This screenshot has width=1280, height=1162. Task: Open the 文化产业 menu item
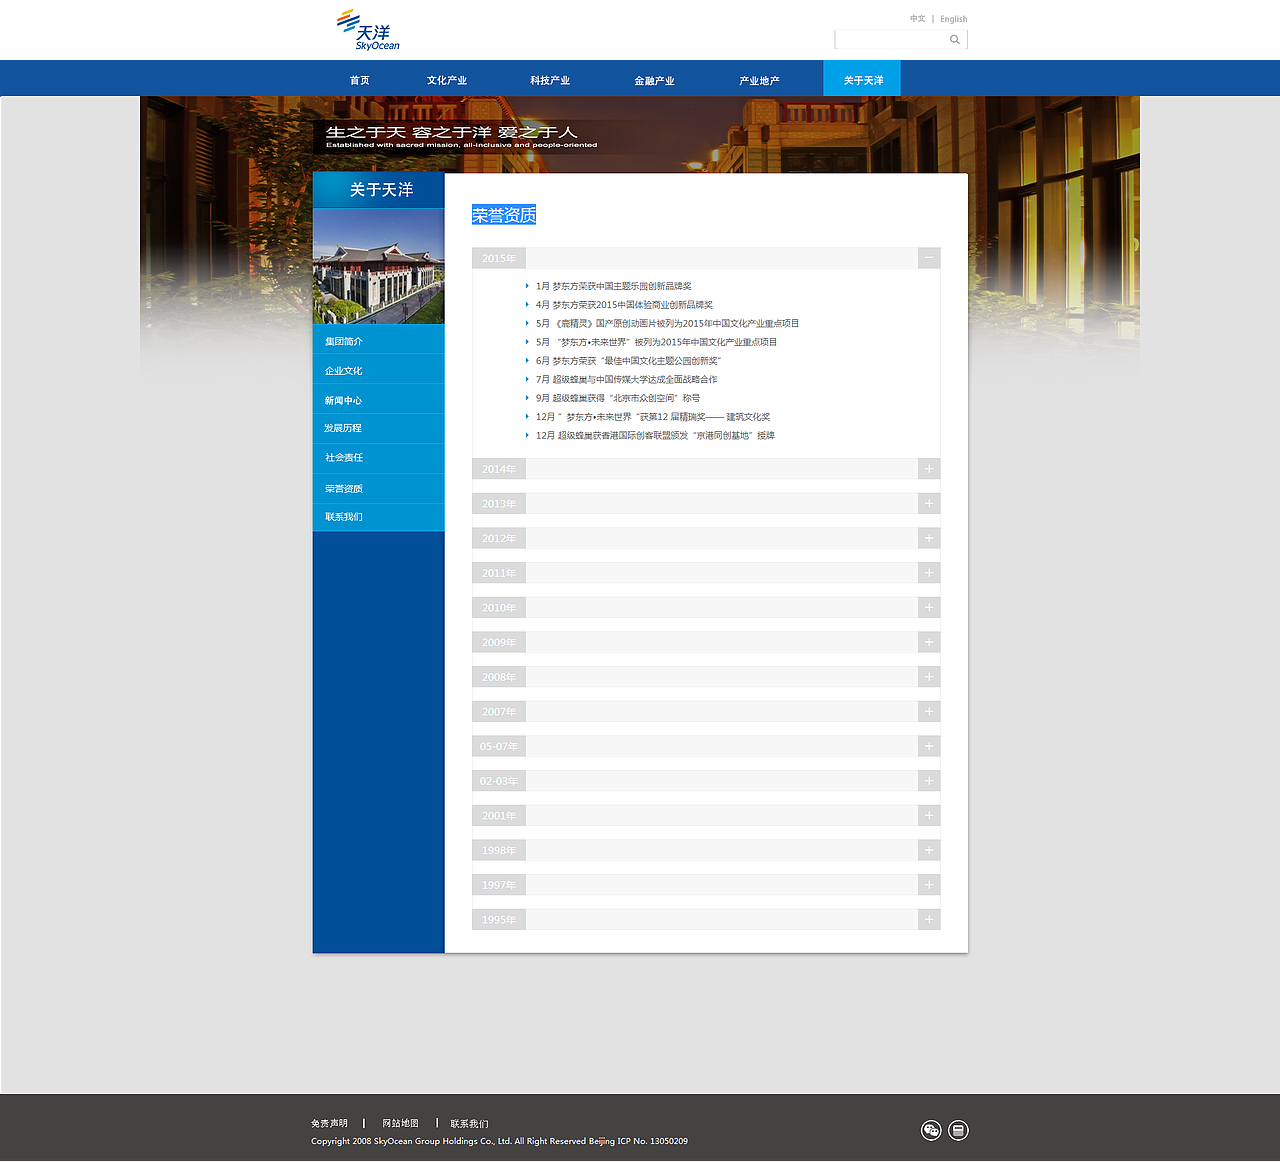[x=447, y=80]
